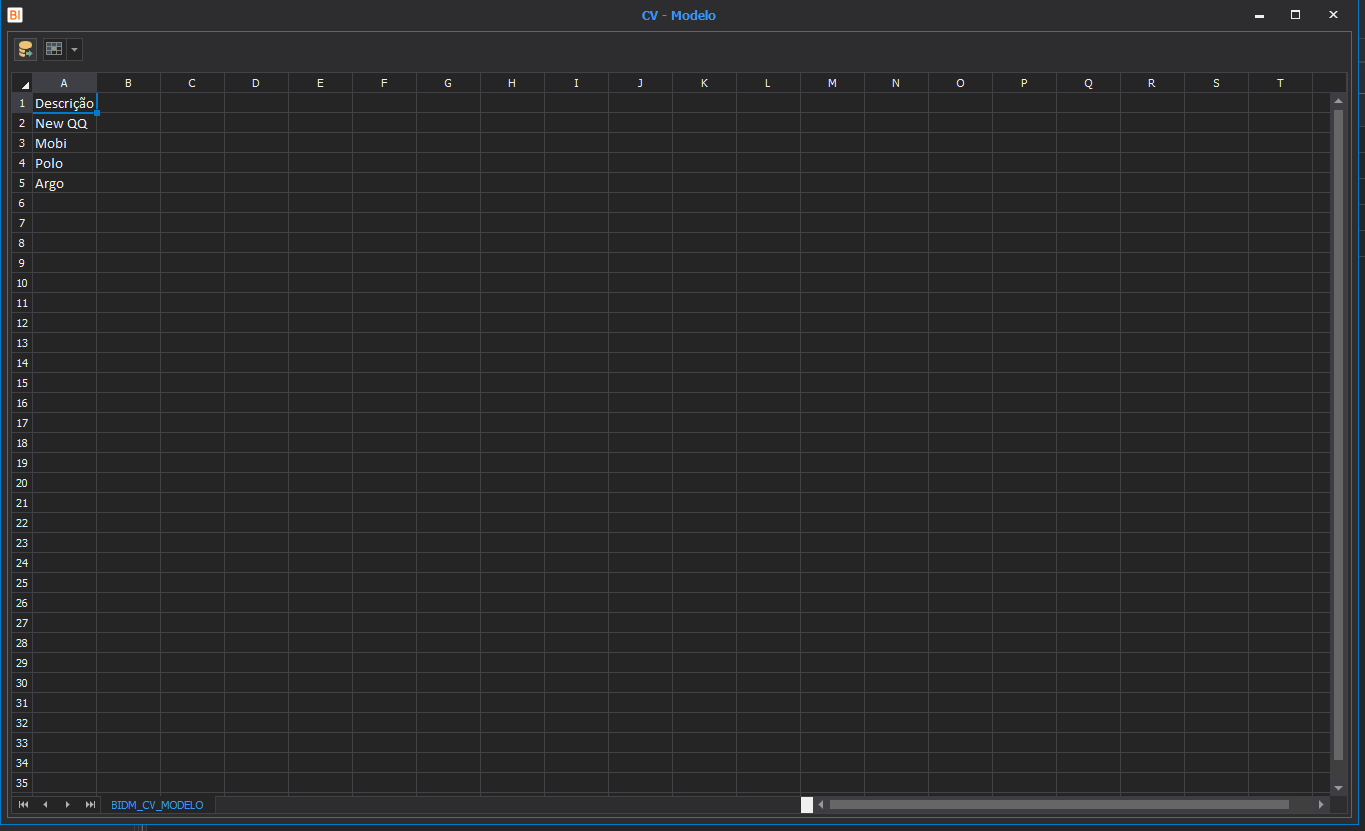Select cell containing "New QQ"

pos(64,123)
